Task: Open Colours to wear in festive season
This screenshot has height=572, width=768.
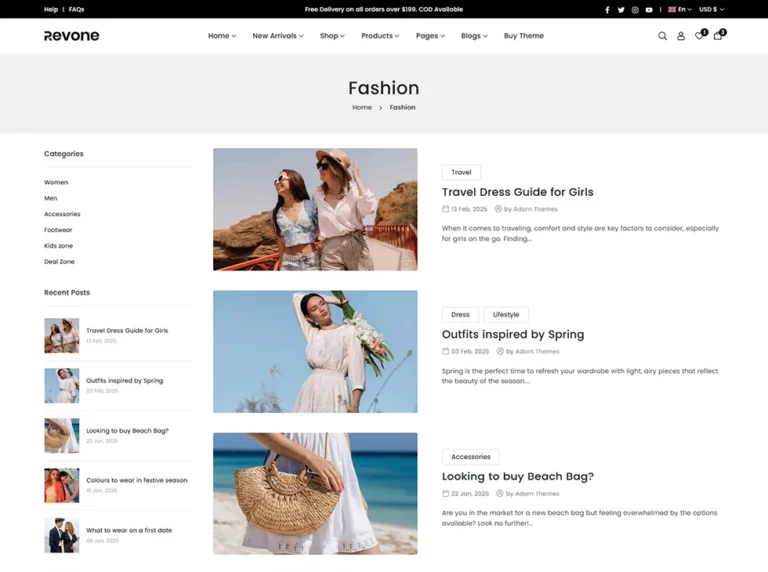Action: pyautogui.click(x=137, y=480)
